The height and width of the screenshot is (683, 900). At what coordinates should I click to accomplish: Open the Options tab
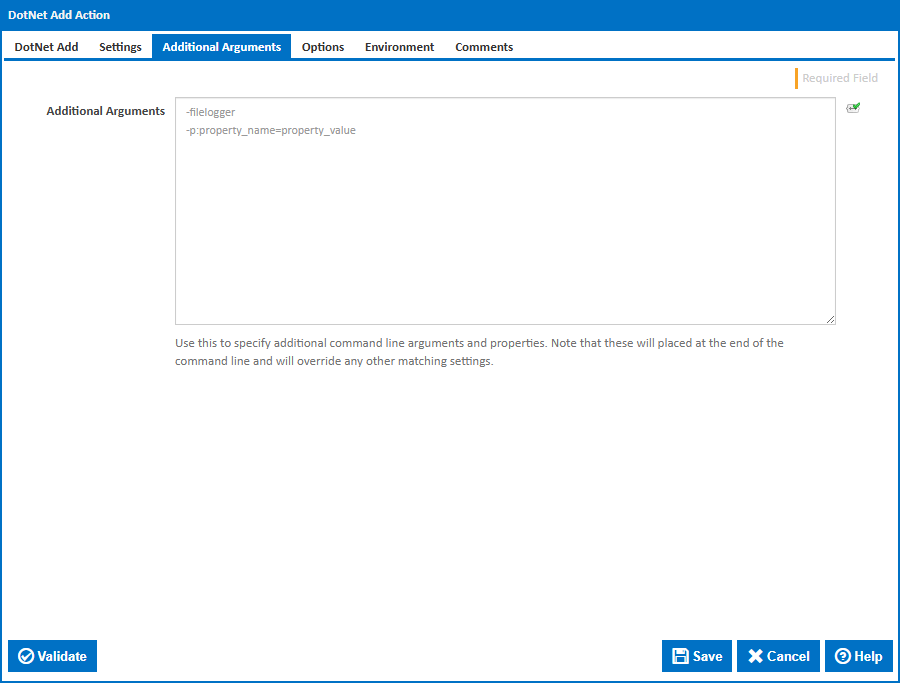click(322, 46)
